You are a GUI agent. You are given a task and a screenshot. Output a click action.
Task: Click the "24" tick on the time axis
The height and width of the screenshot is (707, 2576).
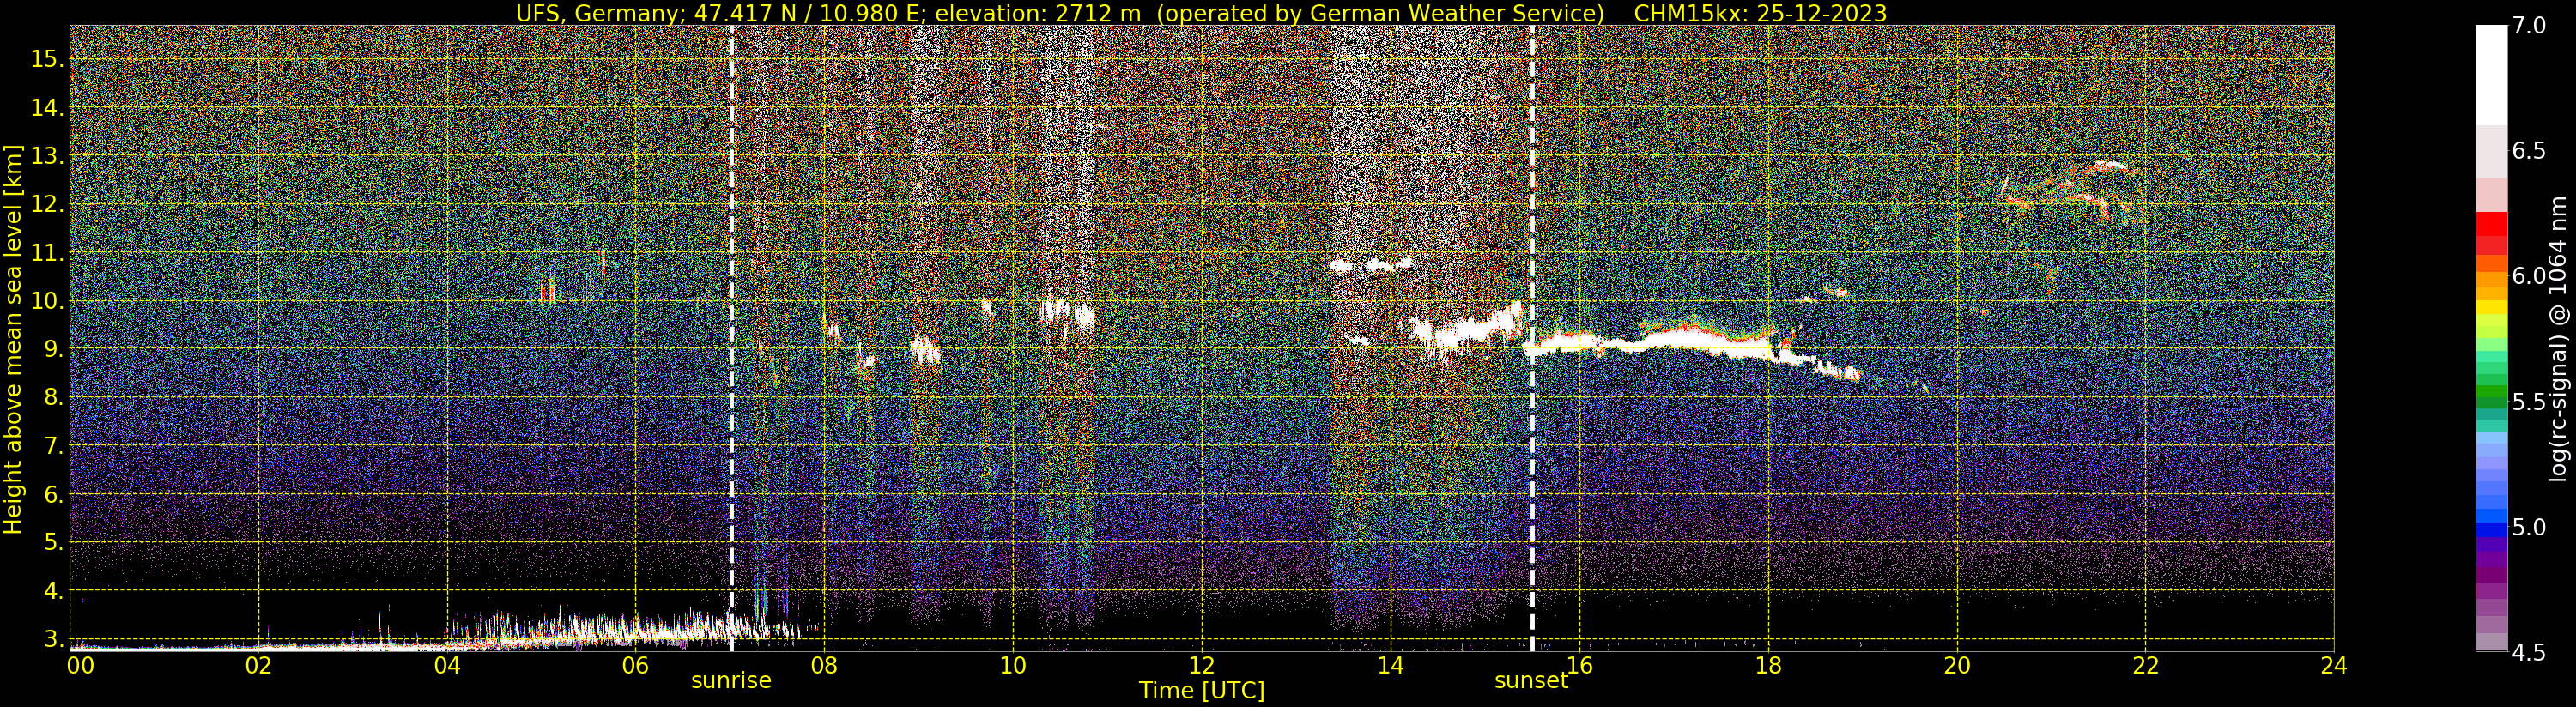pyautogui.click(x=2334, y=666)
